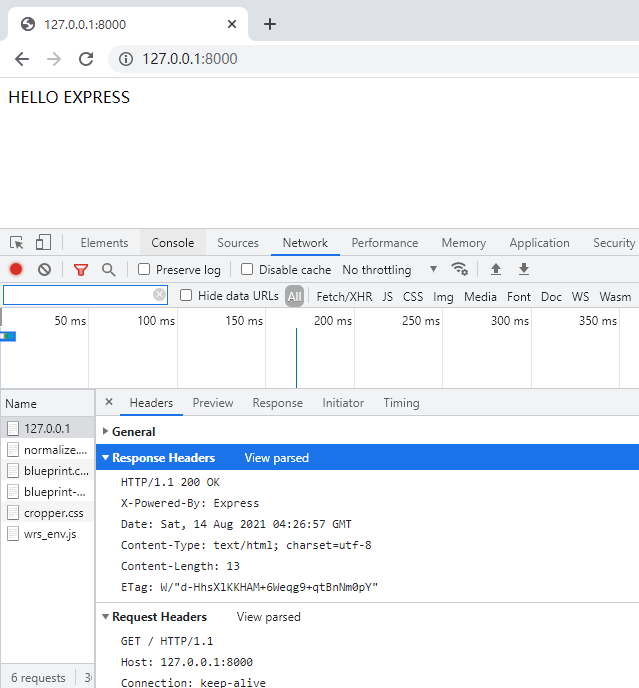This screenshot has height=688, width=639.
Task: Open the Memory panel
Action: pyautogui.click(x=463, y=243)
